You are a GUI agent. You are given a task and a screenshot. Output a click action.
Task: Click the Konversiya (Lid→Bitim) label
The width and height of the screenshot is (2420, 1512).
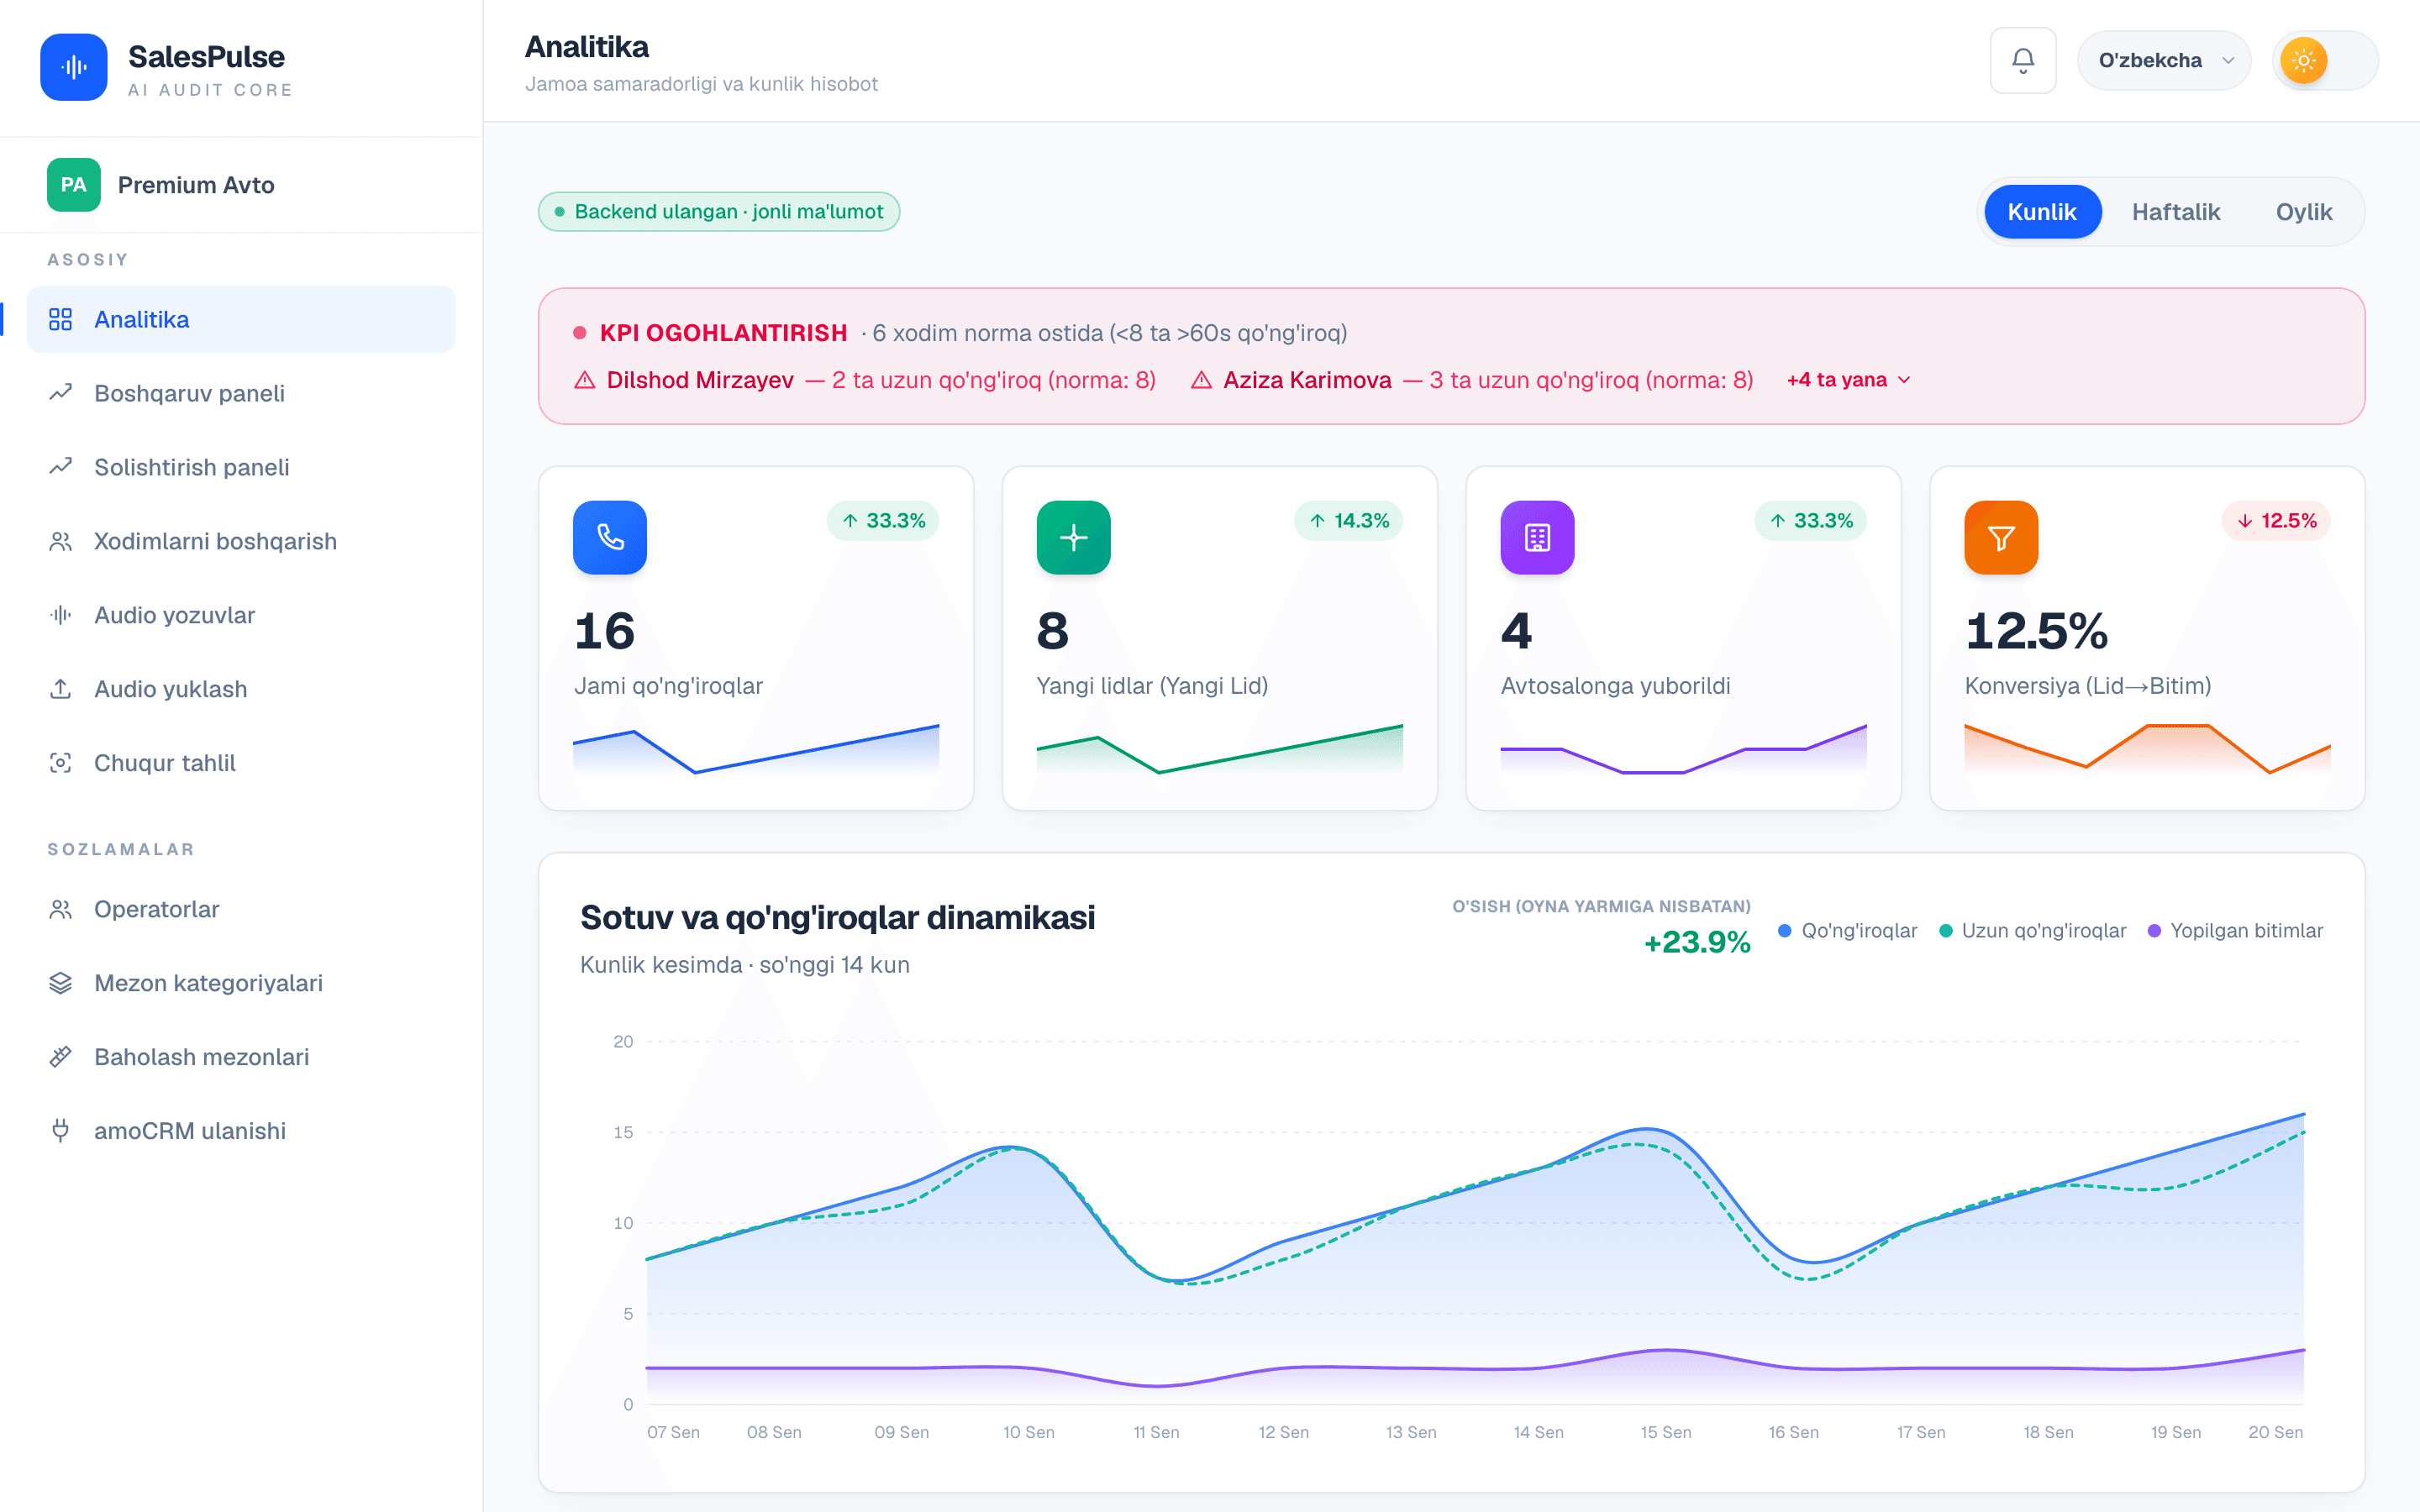click(x=2088, y=686)
